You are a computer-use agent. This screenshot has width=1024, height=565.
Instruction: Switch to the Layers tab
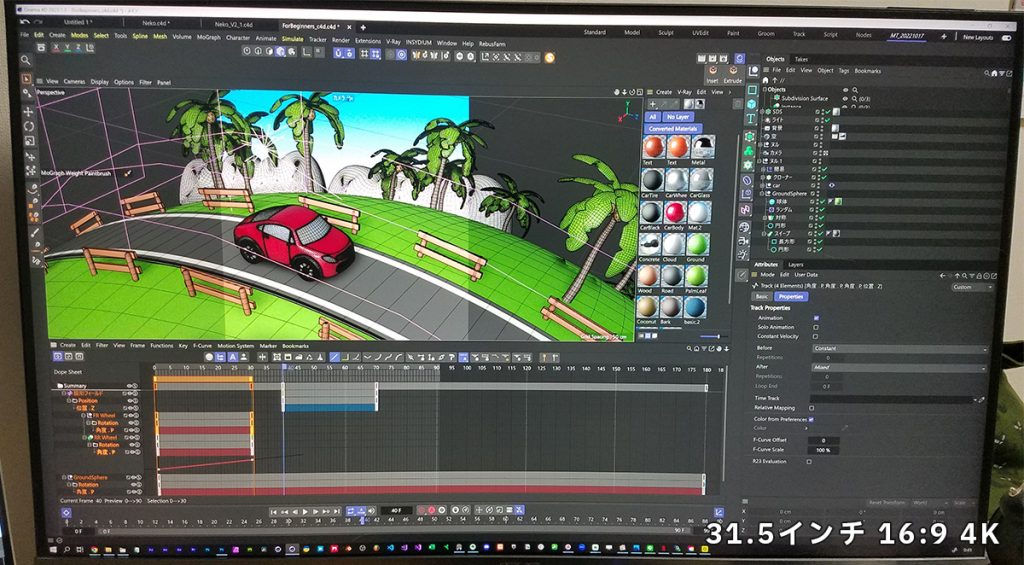point(795,265)
